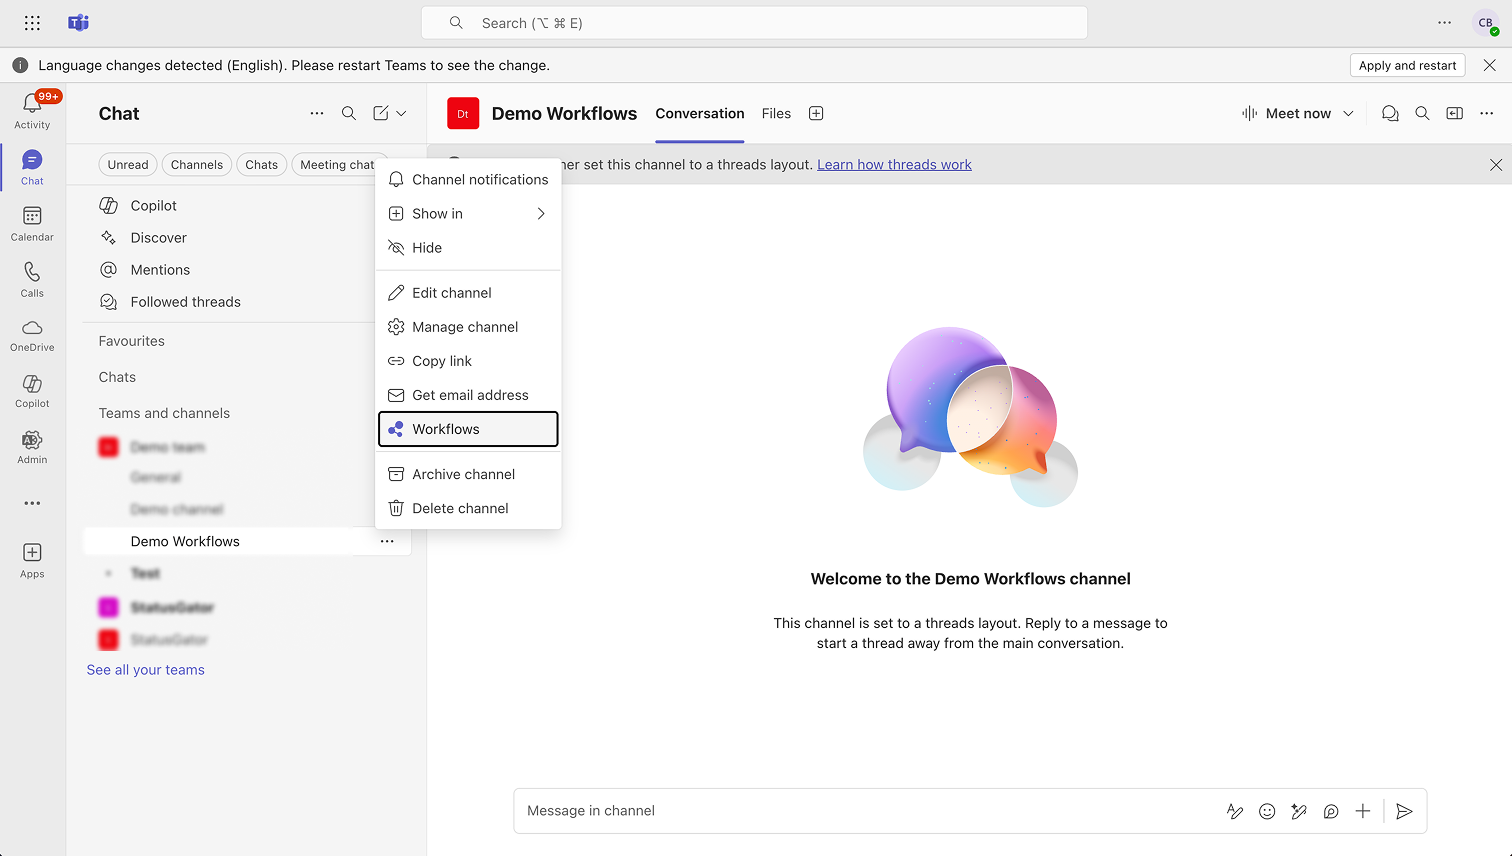The width and height of the screenshot is (1512, 856).
Task: Open channel header more options
Action: point(1487,113)
